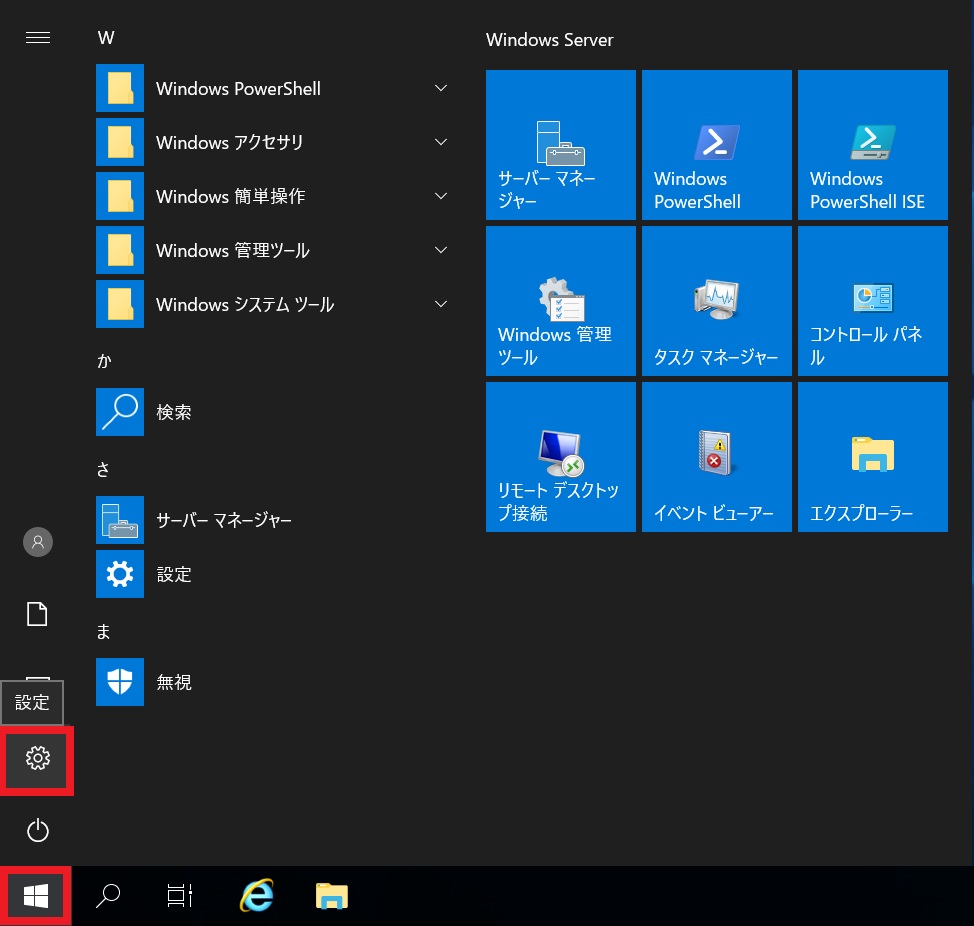
Task: Click the 検索 magnifier icon in app list
Action: (120, 412)
